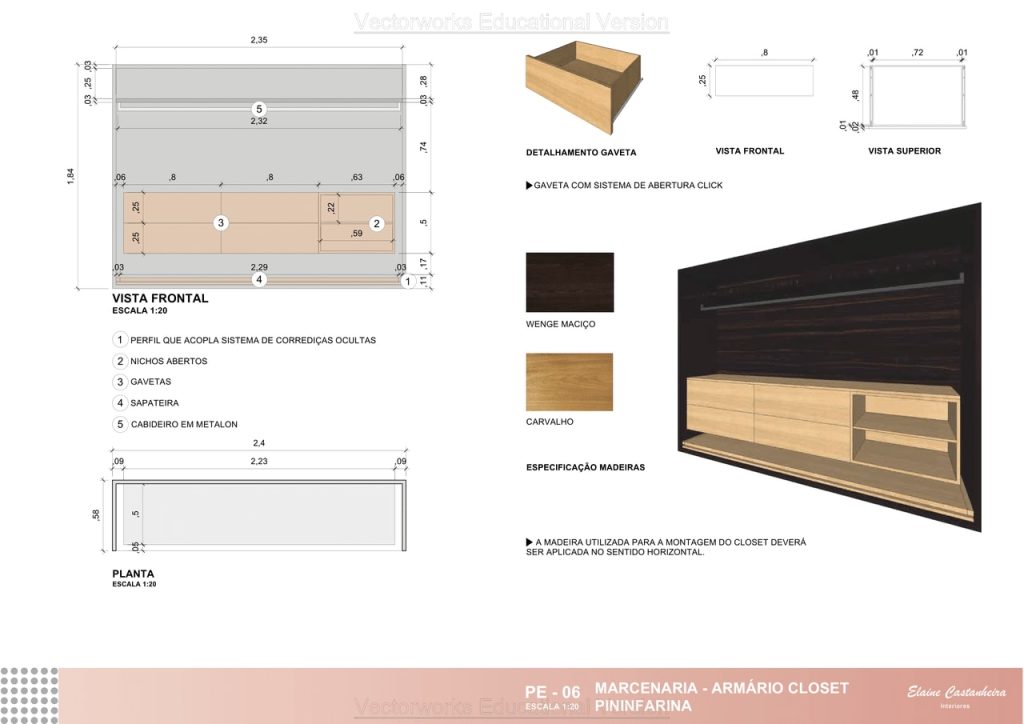Click the ',48' depth dimension in drawer top view

pos(855,95)
